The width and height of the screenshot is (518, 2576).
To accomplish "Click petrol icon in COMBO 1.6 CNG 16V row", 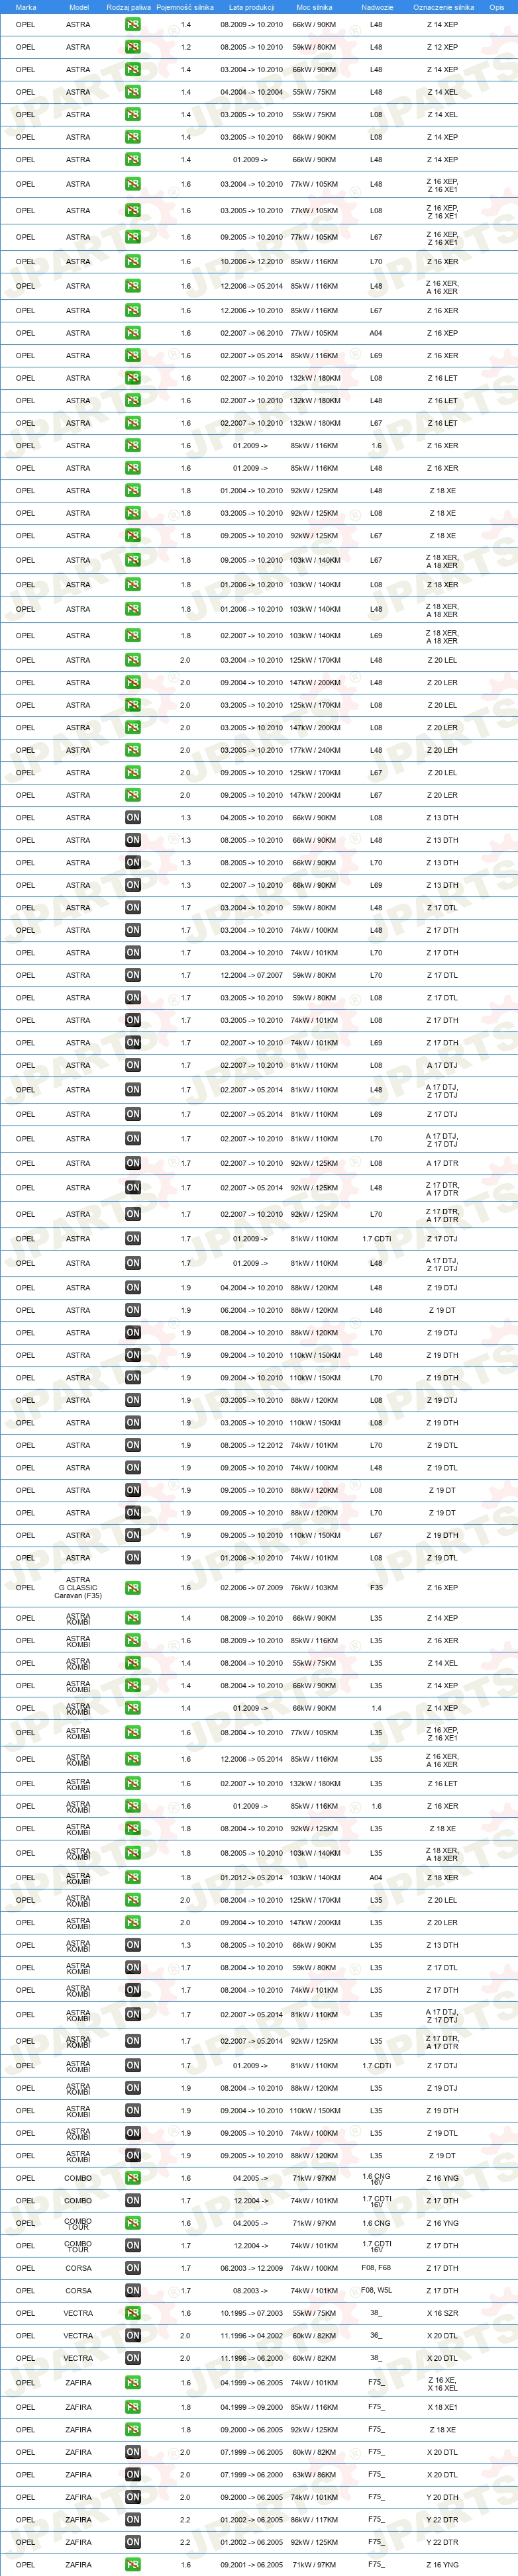I will (132, 2178).
